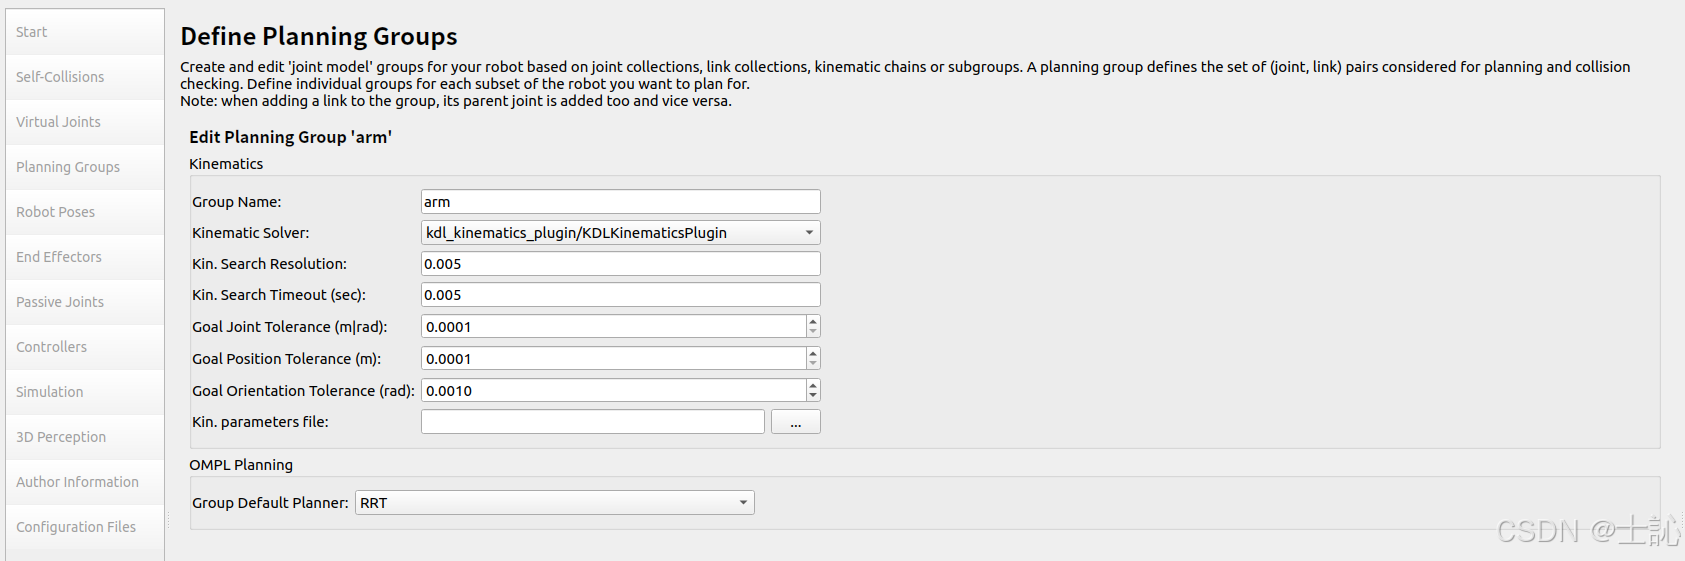Switch to the Controllers tab
Screen dimensions: 1685x561
pos(85,347)
